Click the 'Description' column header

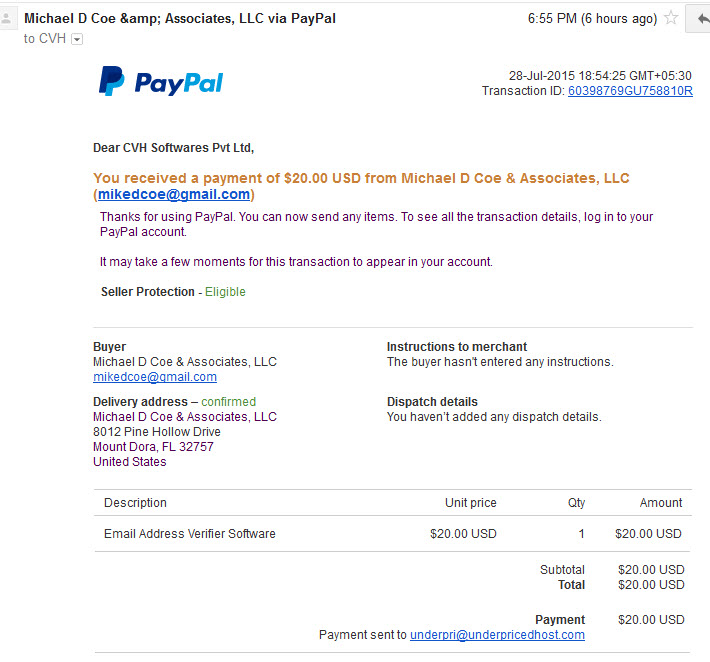(135, 503)
